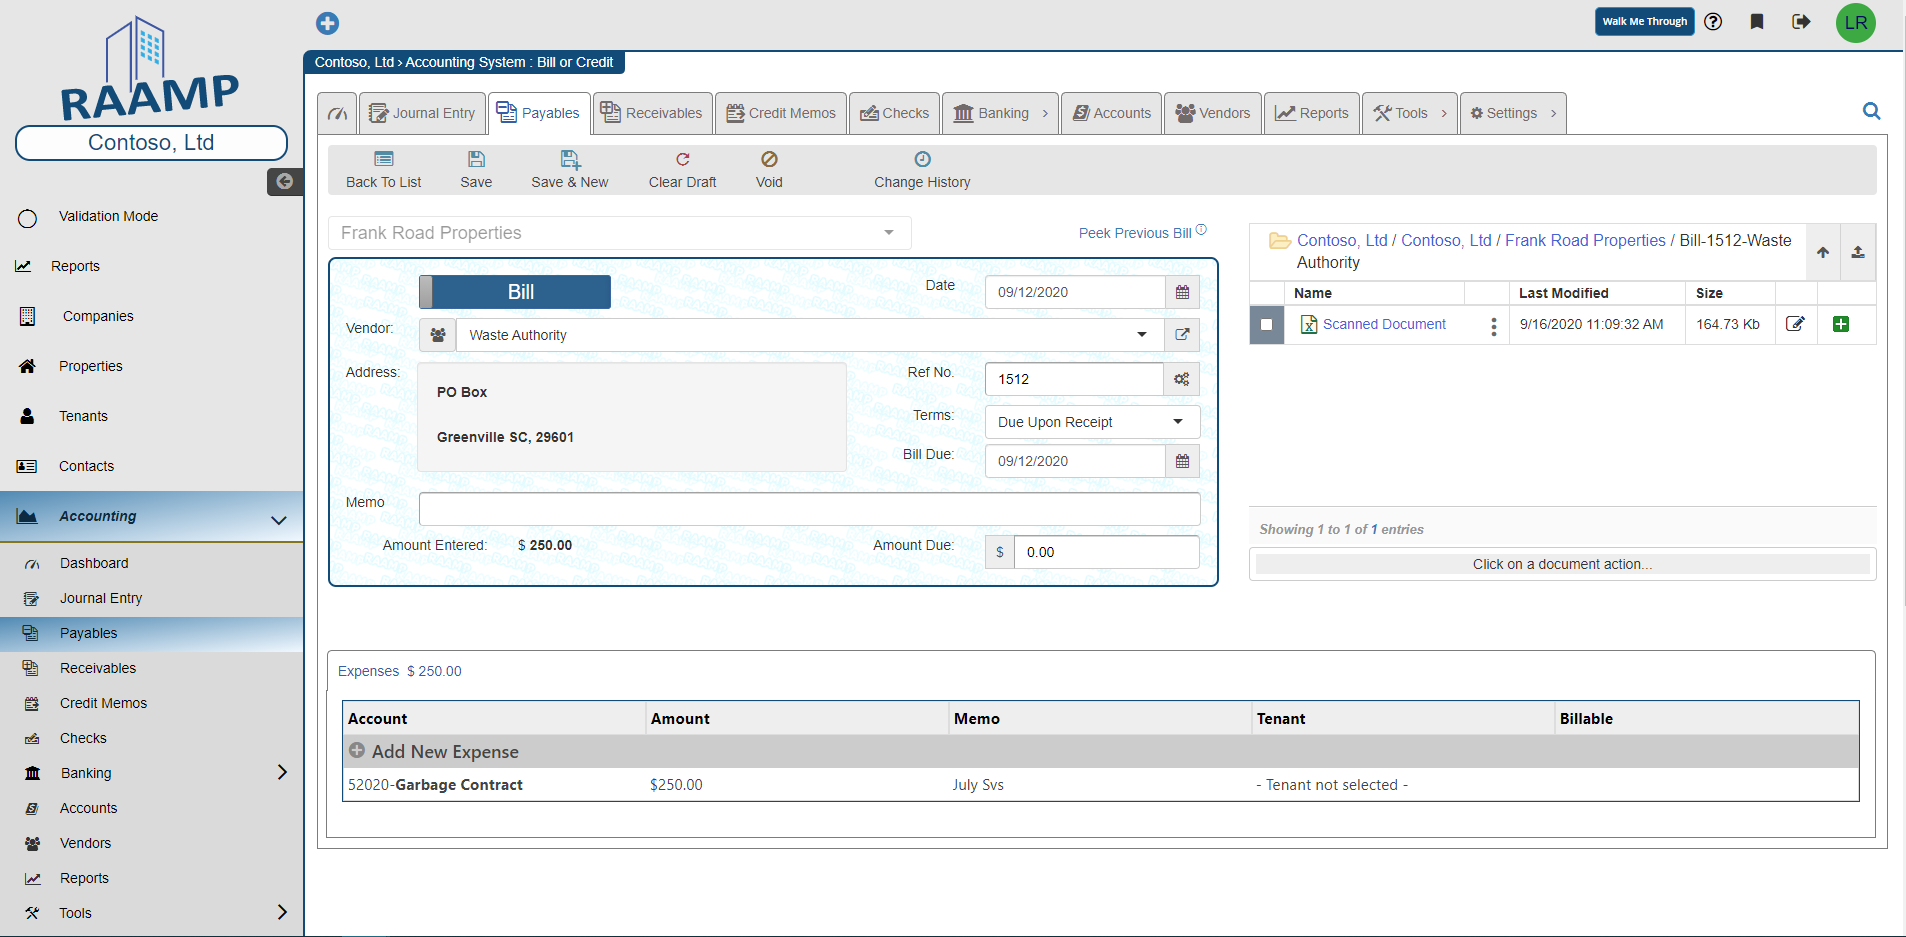This screenshot has height=937, width=1906.
Task: Open the Date calendar picker icon
Action: coord(1182,292)
